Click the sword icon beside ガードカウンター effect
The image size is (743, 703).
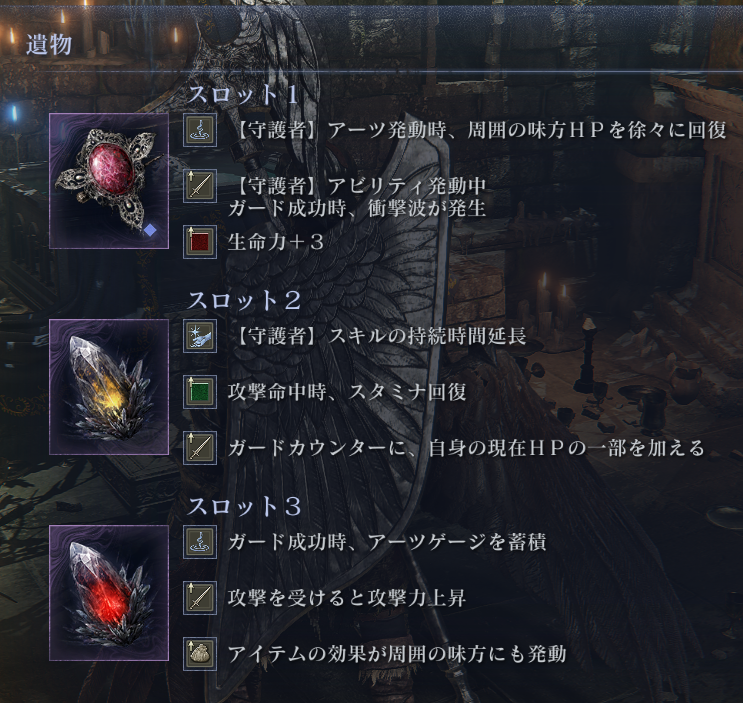click(200, 448)
